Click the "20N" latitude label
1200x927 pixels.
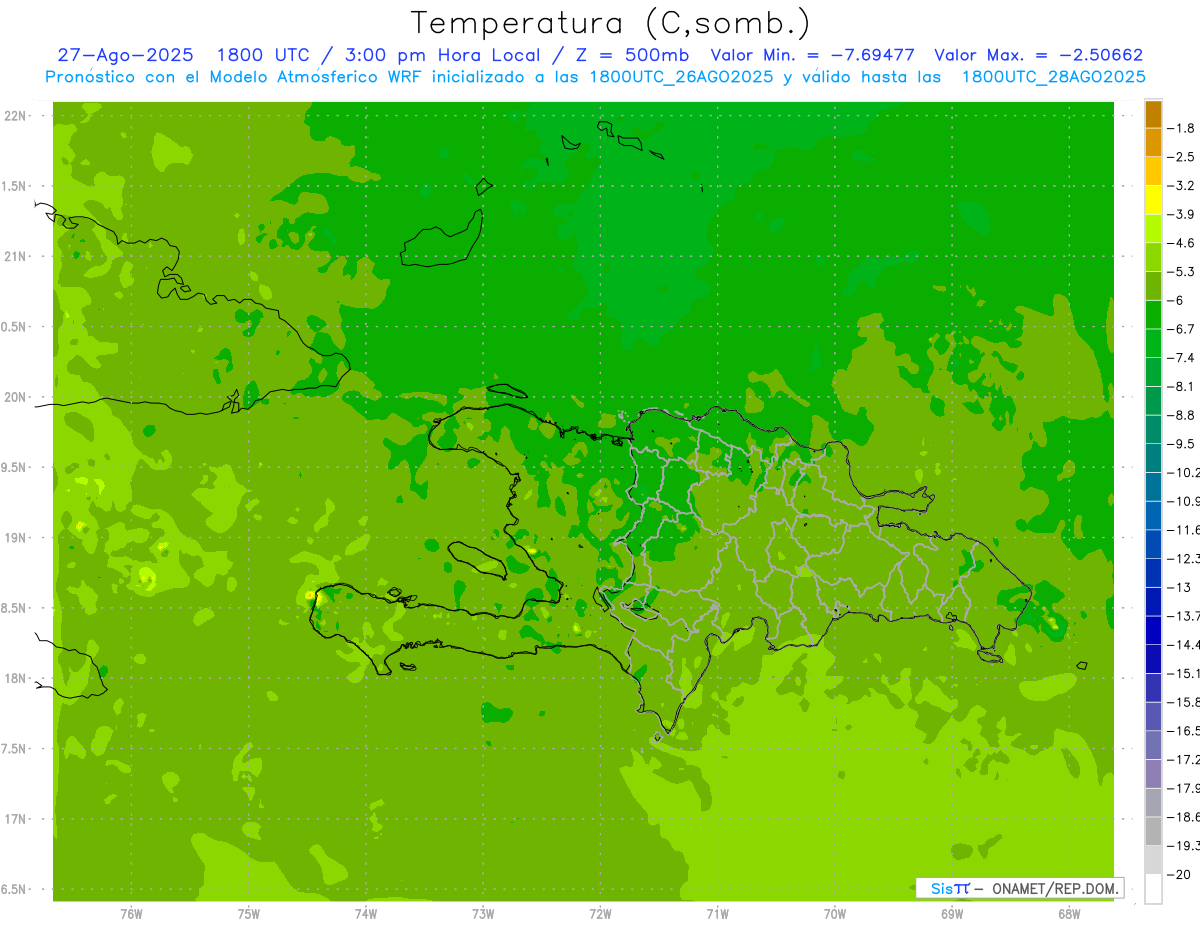[x=16, y=397]
